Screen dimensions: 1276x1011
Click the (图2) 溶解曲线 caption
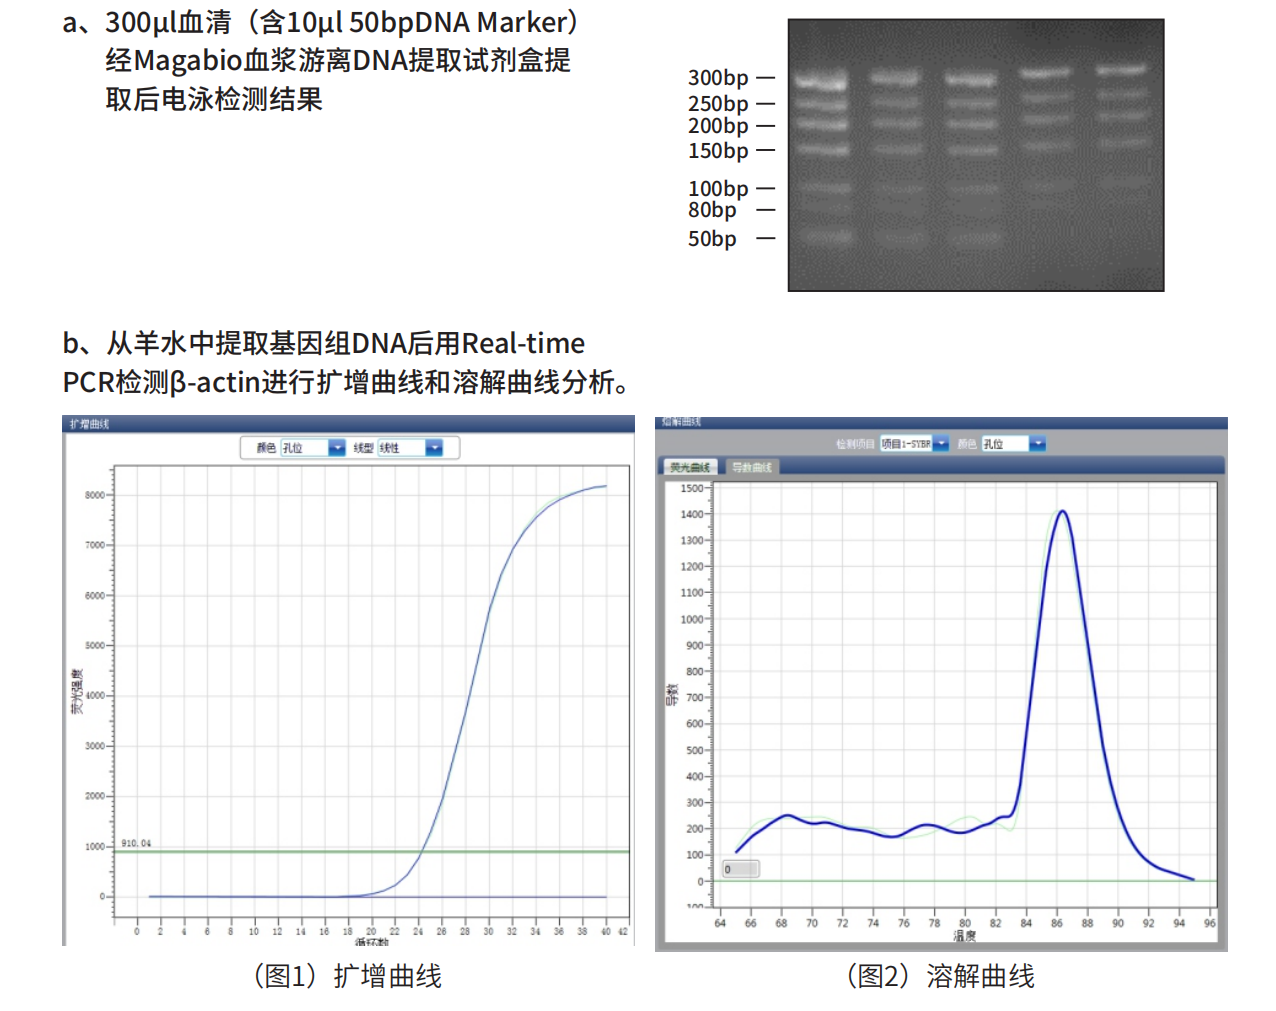point(940,976)
